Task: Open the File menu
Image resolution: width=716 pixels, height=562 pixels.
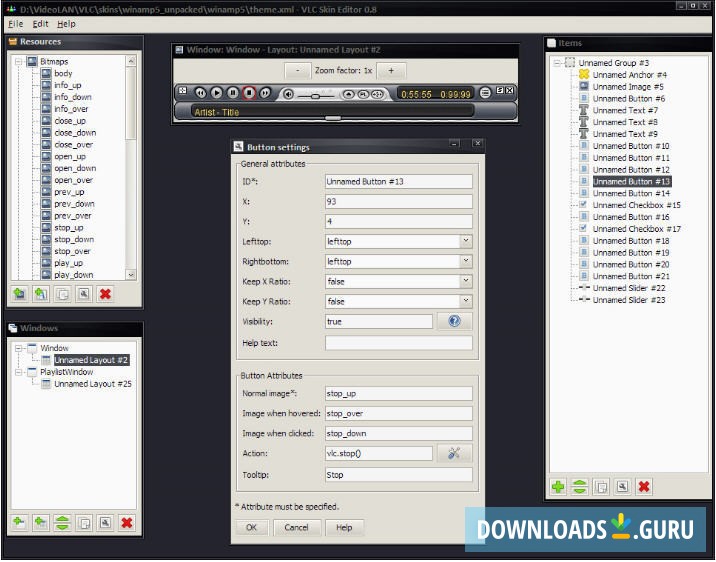Action: pos(16,24)
